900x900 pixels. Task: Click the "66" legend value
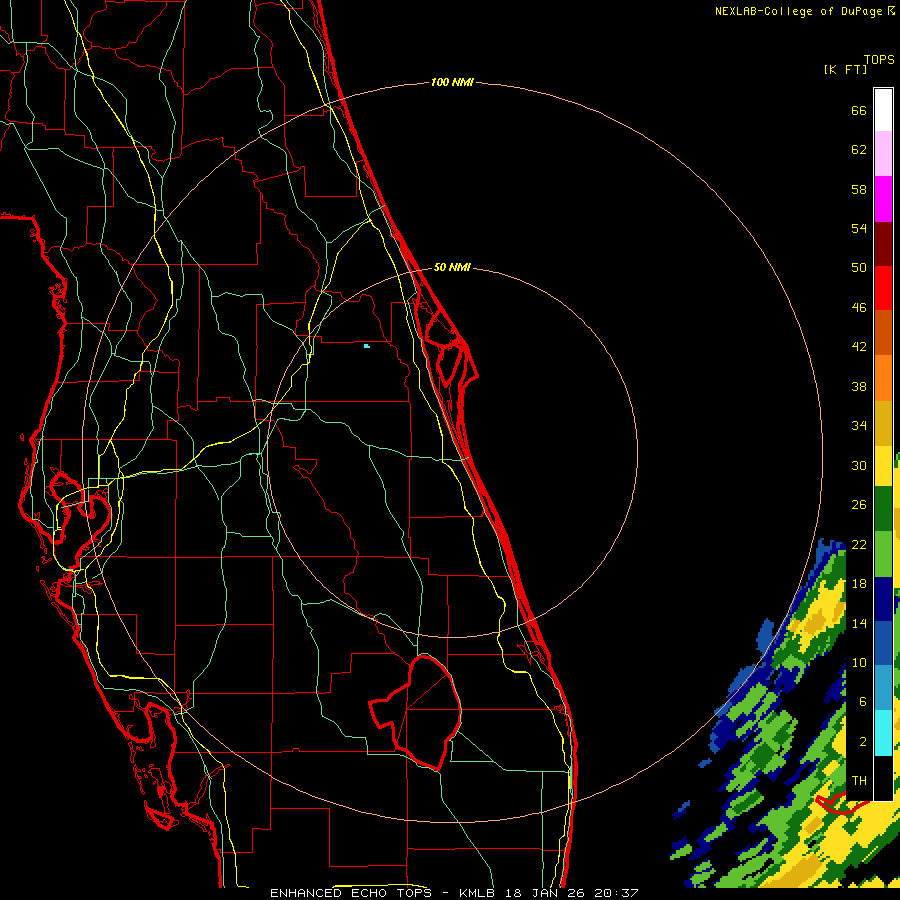(859, 110)
